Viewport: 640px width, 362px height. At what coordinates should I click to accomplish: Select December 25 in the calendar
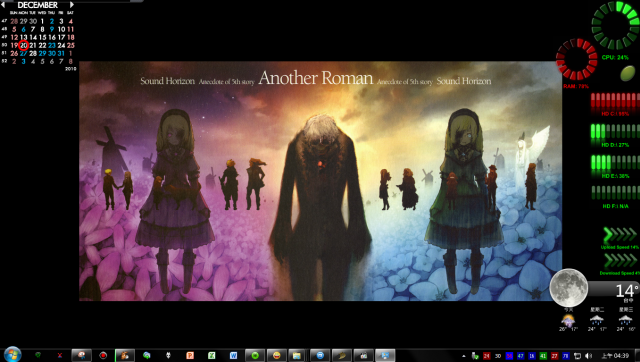(71, 45)
